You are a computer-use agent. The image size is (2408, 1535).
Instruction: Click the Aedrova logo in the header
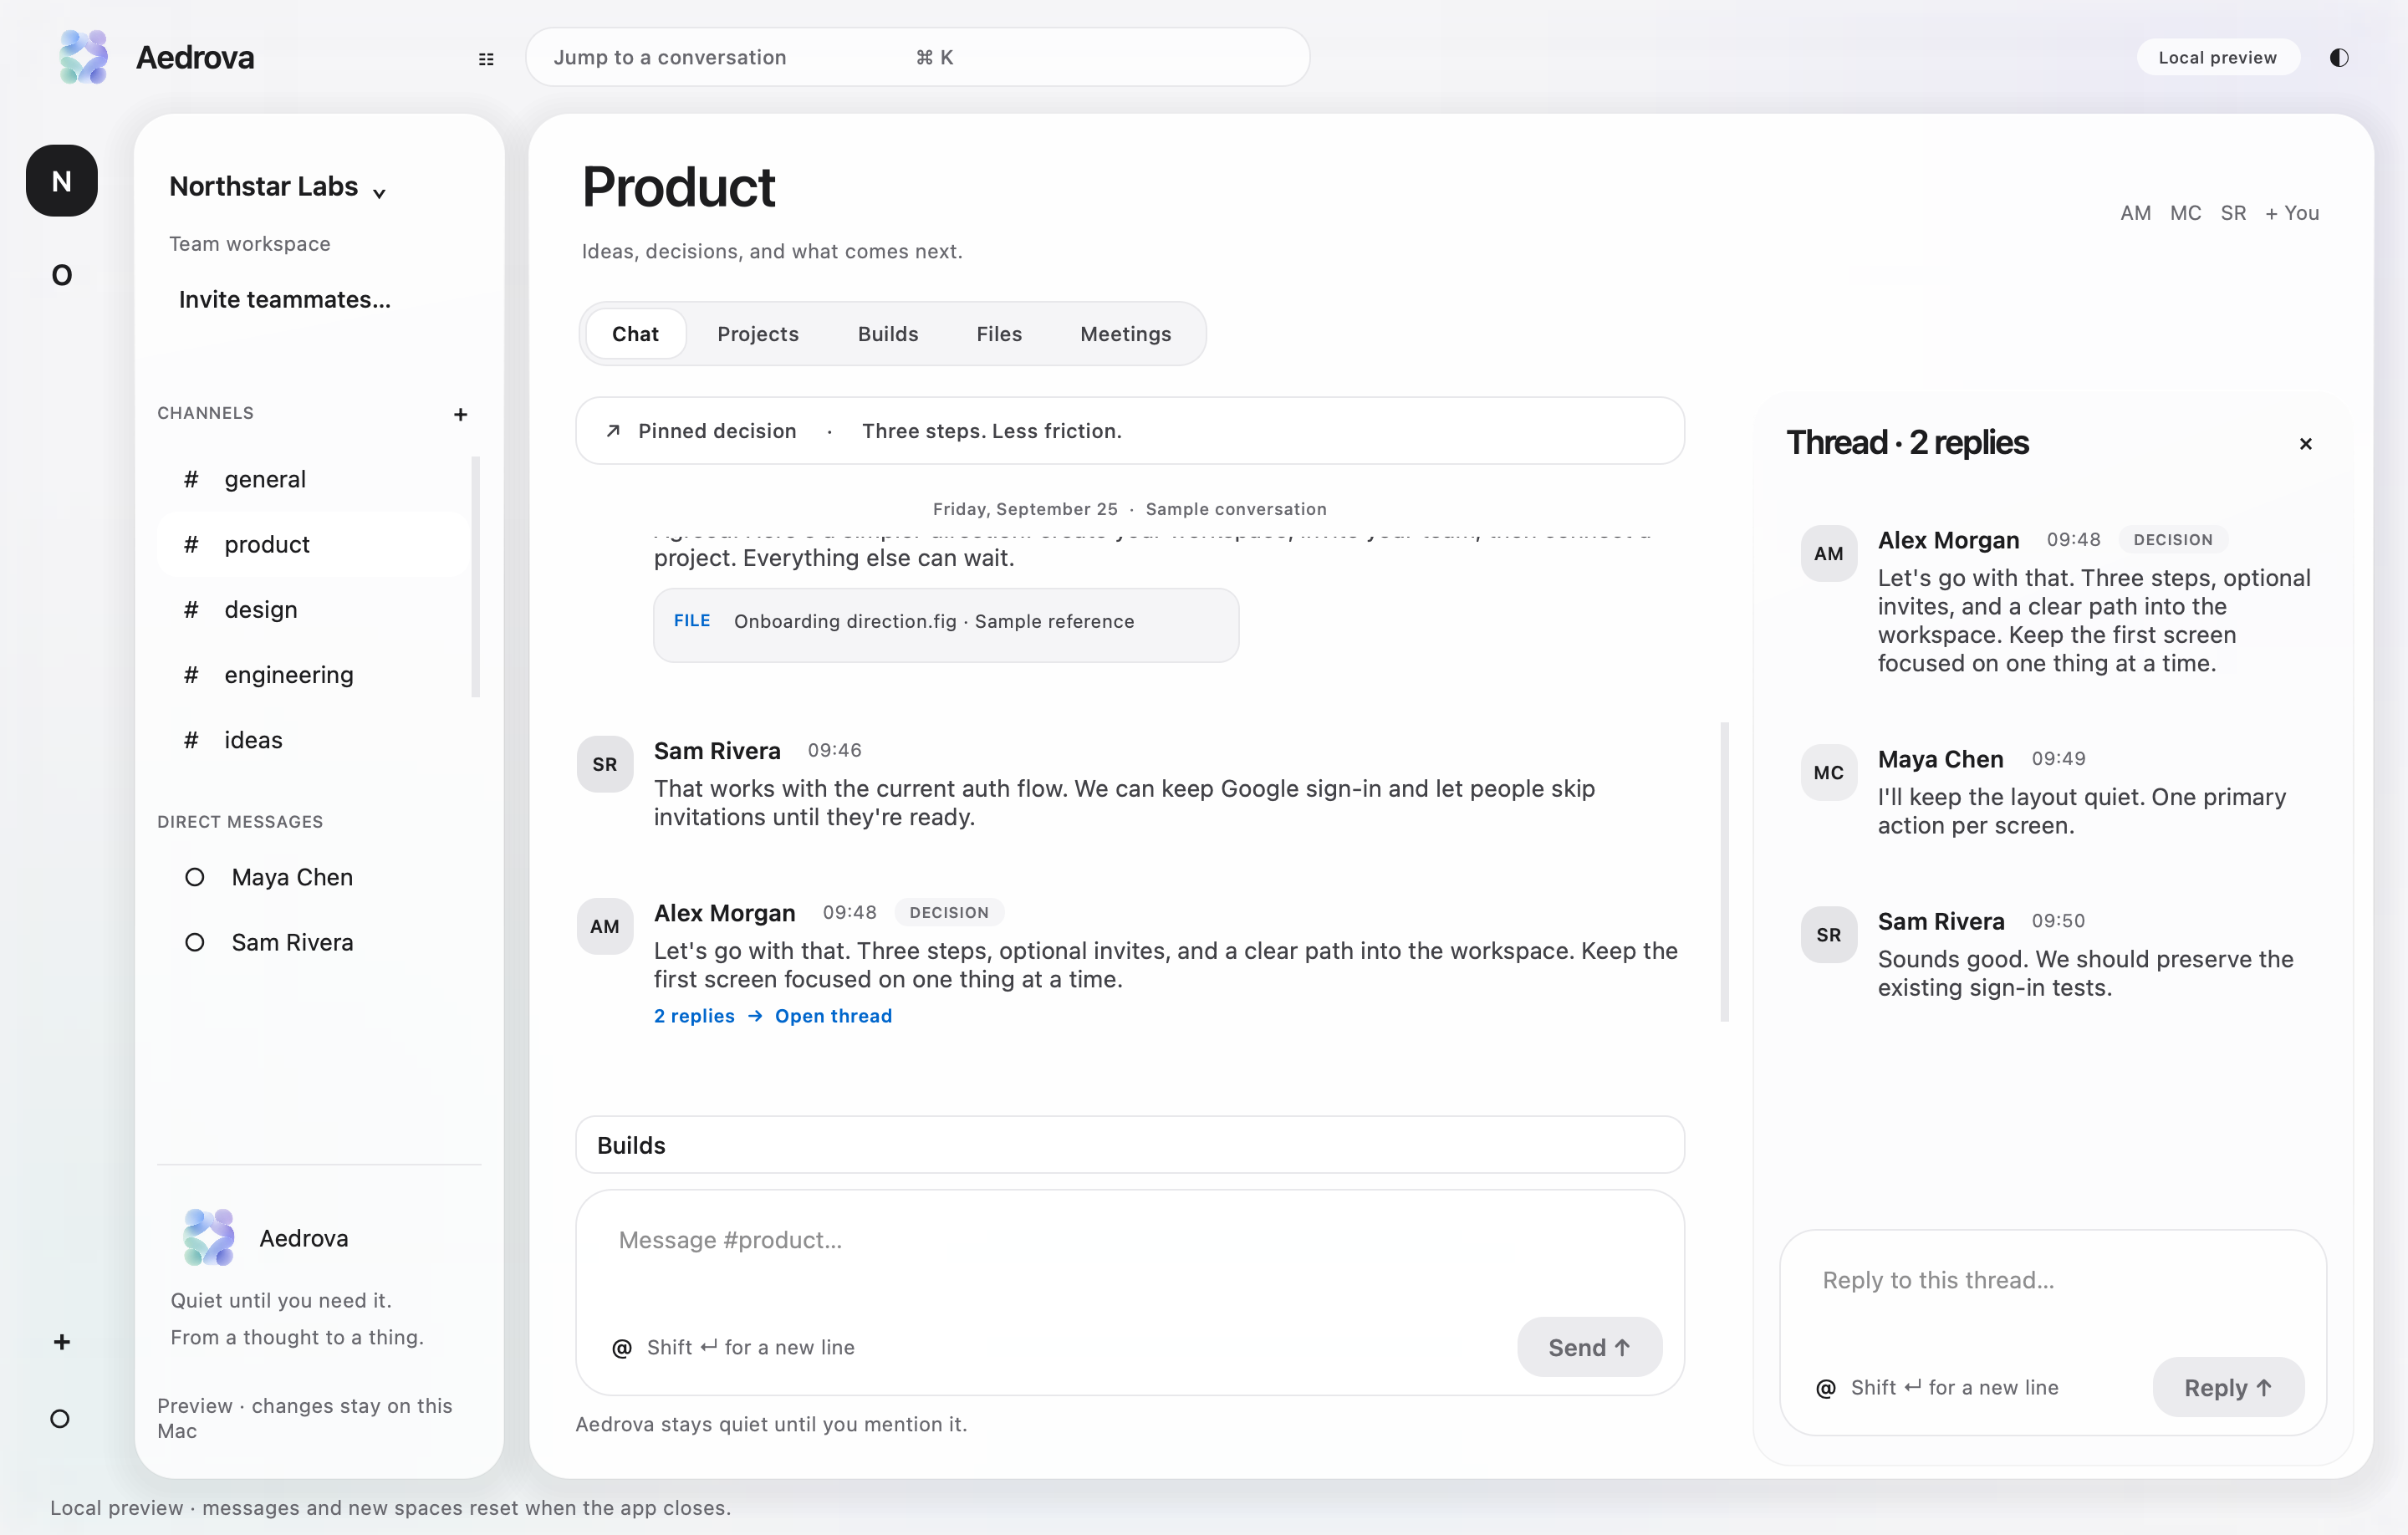click(84, 57)
